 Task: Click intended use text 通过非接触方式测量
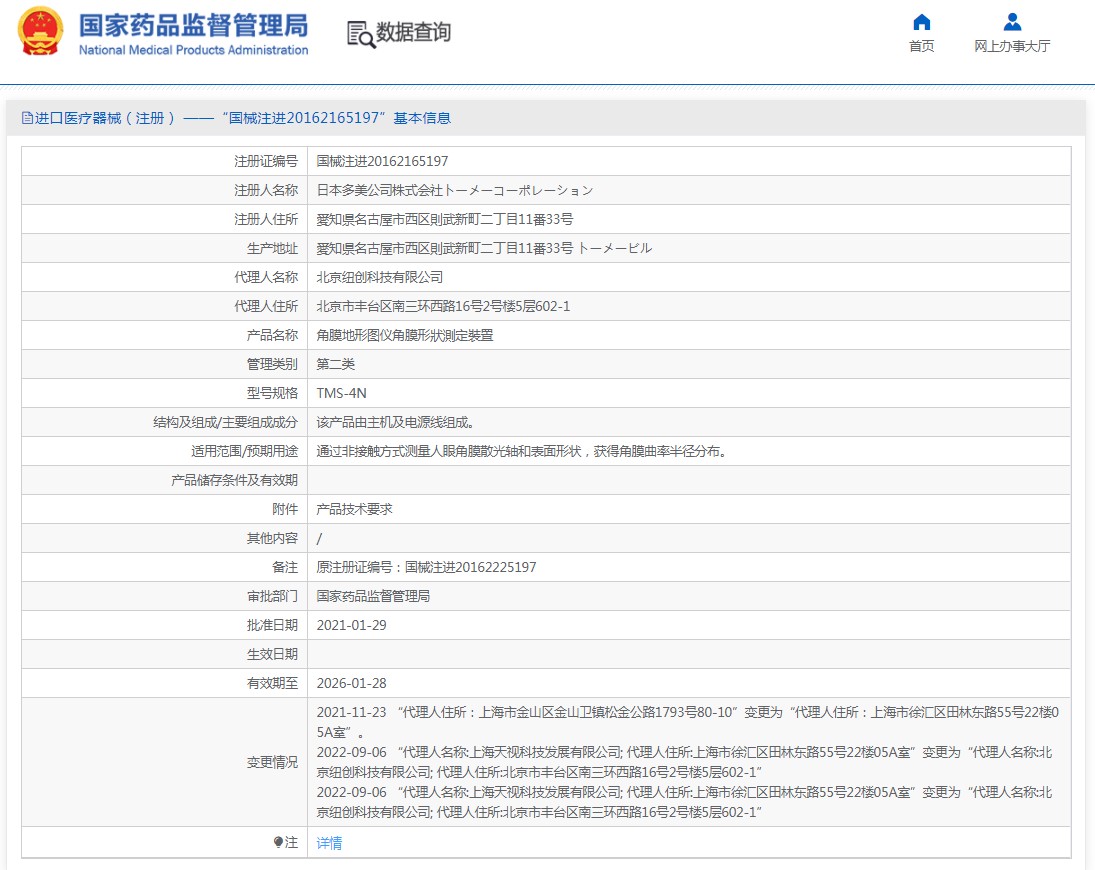523,451
